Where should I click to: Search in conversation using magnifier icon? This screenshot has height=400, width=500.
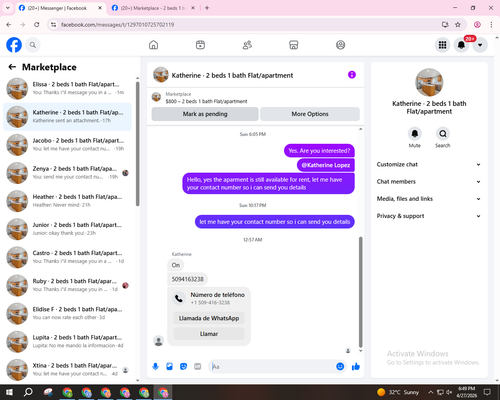443,134
